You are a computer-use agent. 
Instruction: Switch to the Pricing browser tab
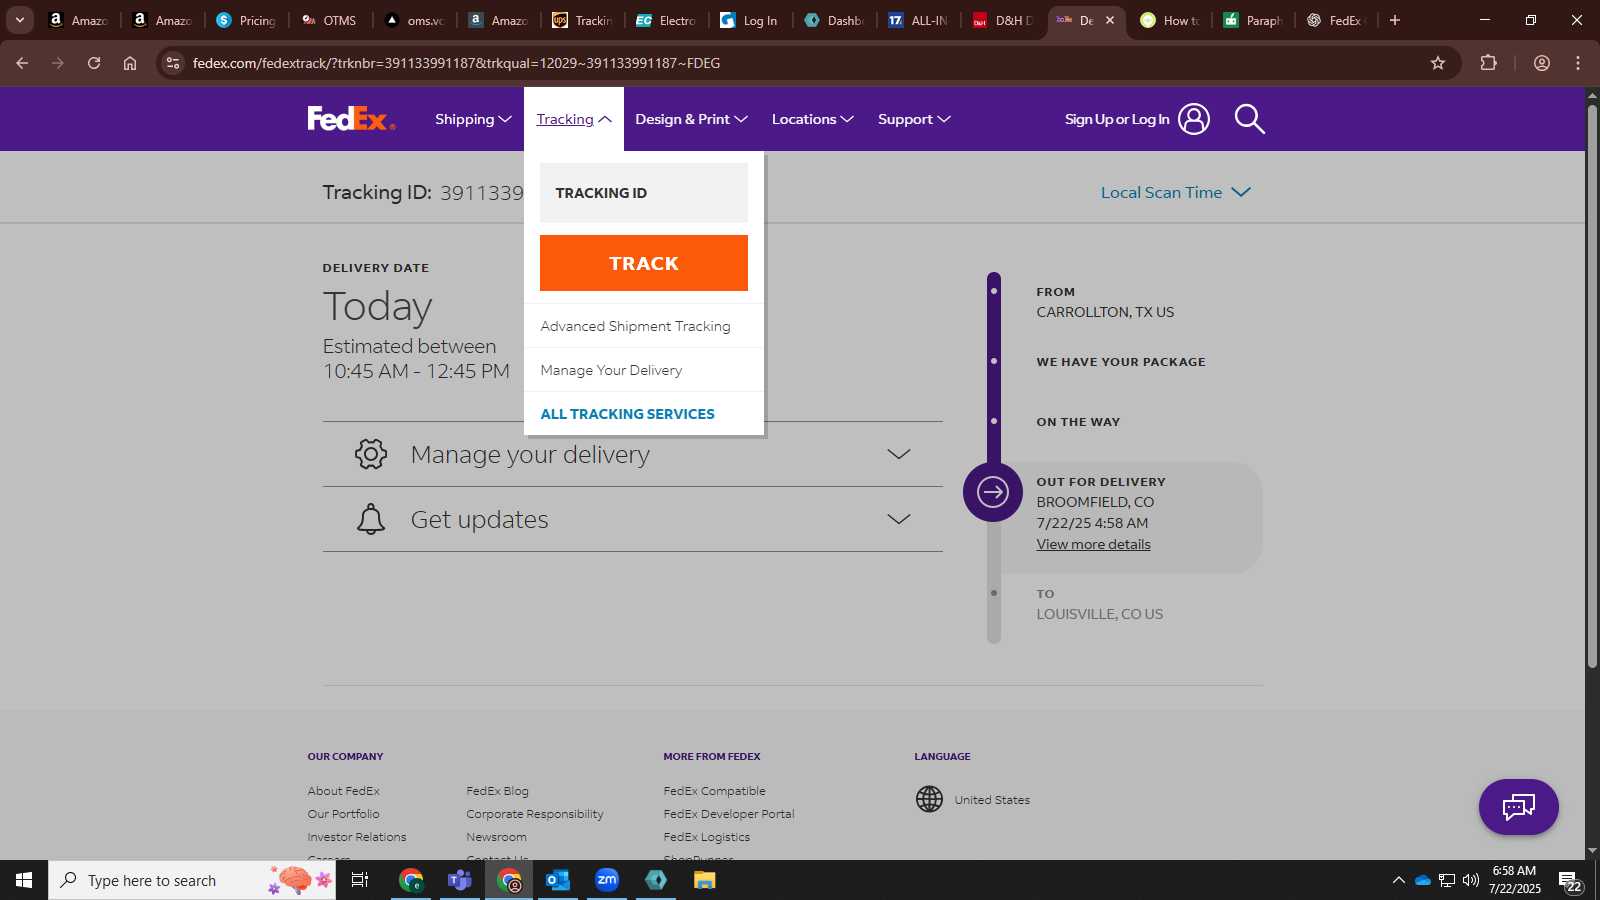tap(247, 20)
